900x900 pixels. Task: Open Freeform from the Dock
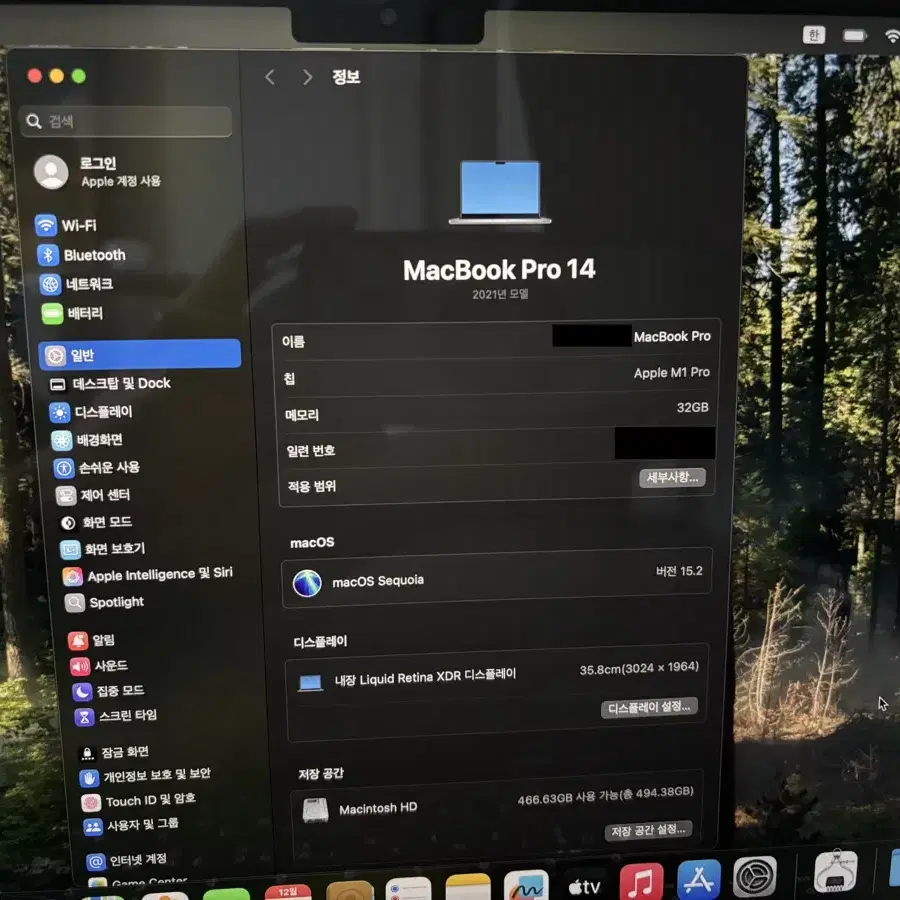526,885
